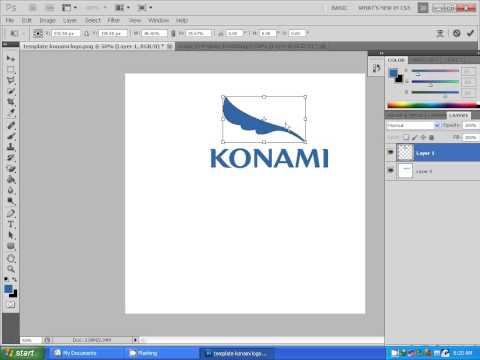This screenshot has height=360, width=480.
Task: Open the View Extras dropdown
Action: pyautogui.click(x=69, y=7)
